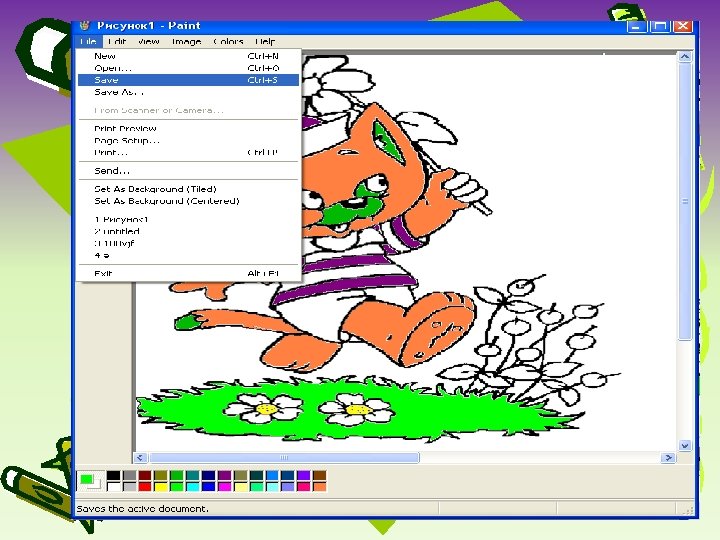Click the horizontal scrollbar left arrow
720x540 pixels.
140,457
